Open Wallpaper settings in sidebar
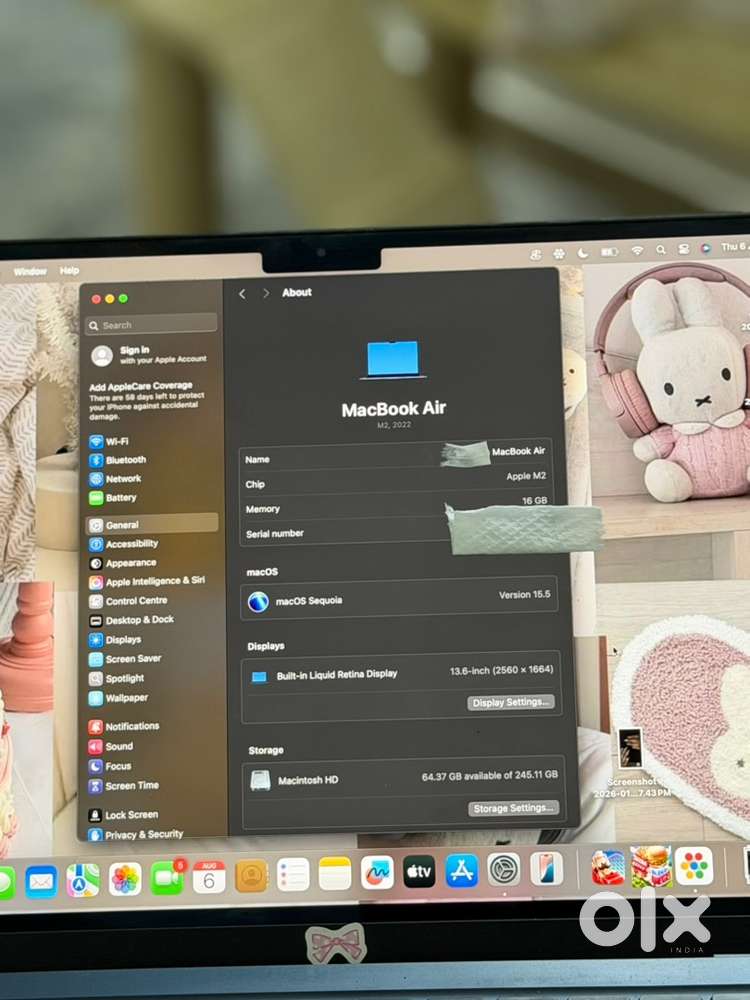Image resolution: width=750 pixels, height=1000 pixels. click(x=119, y=698)
